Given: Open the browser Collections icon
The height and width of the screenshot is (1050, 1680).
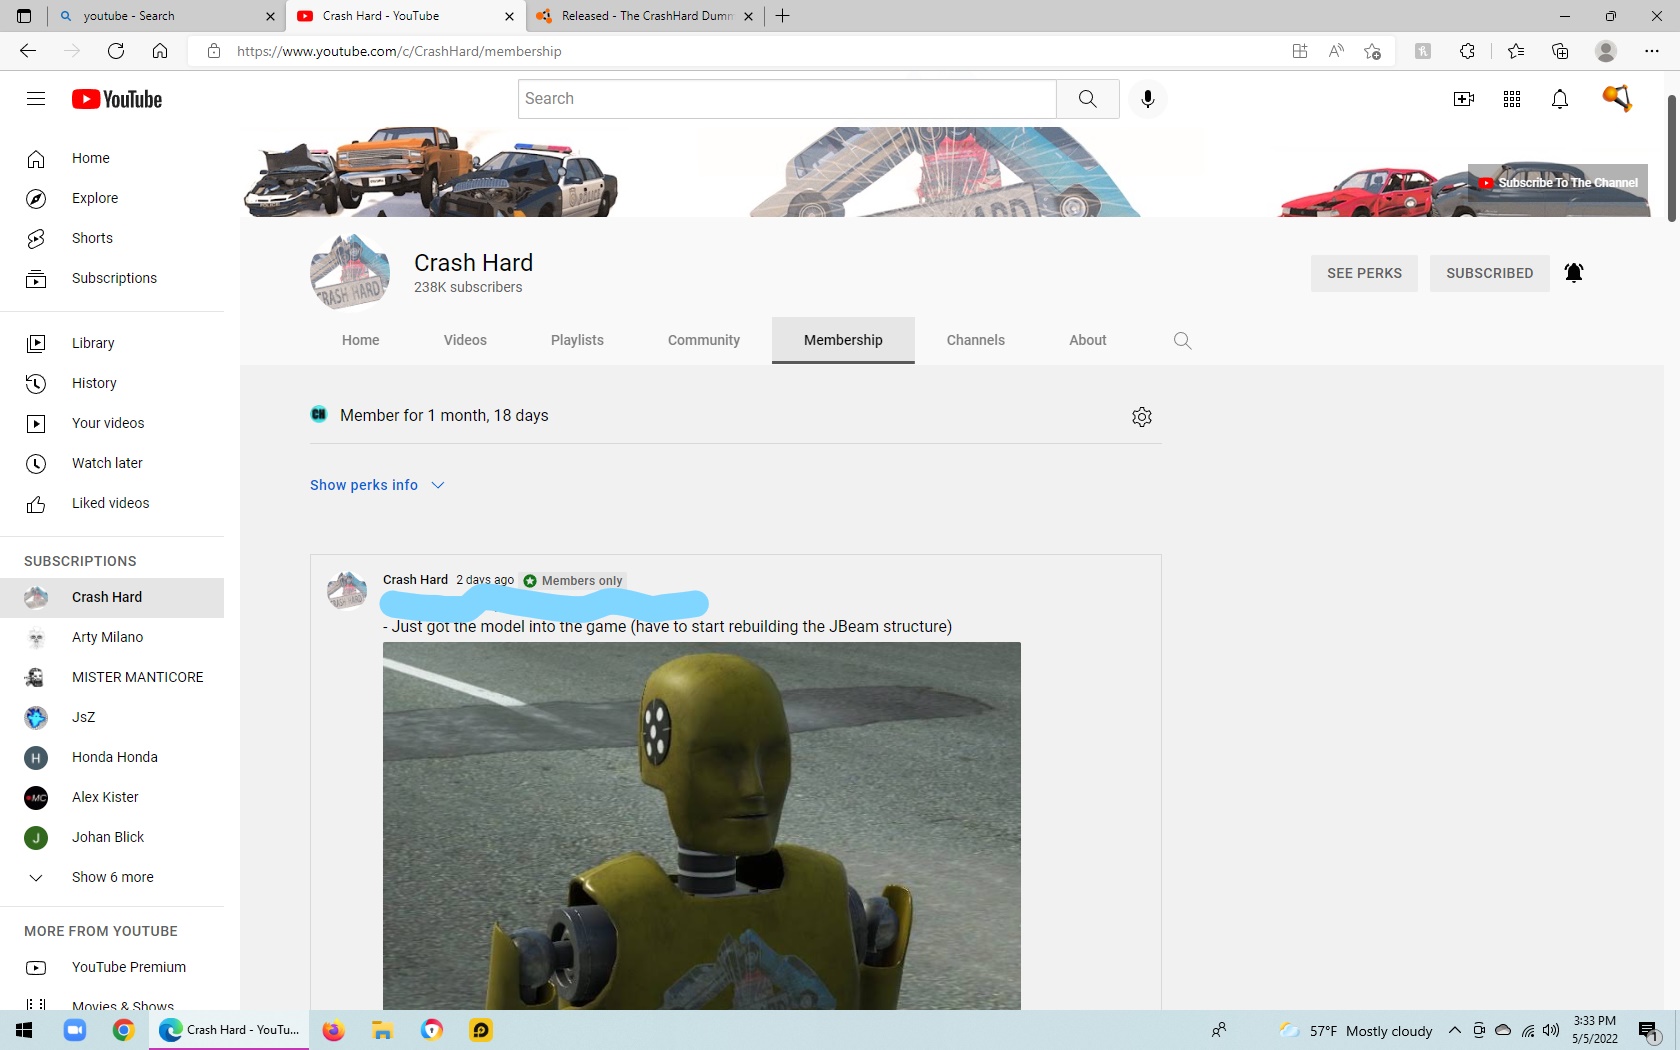Looking at the screenshot, I should [1560, 51].
